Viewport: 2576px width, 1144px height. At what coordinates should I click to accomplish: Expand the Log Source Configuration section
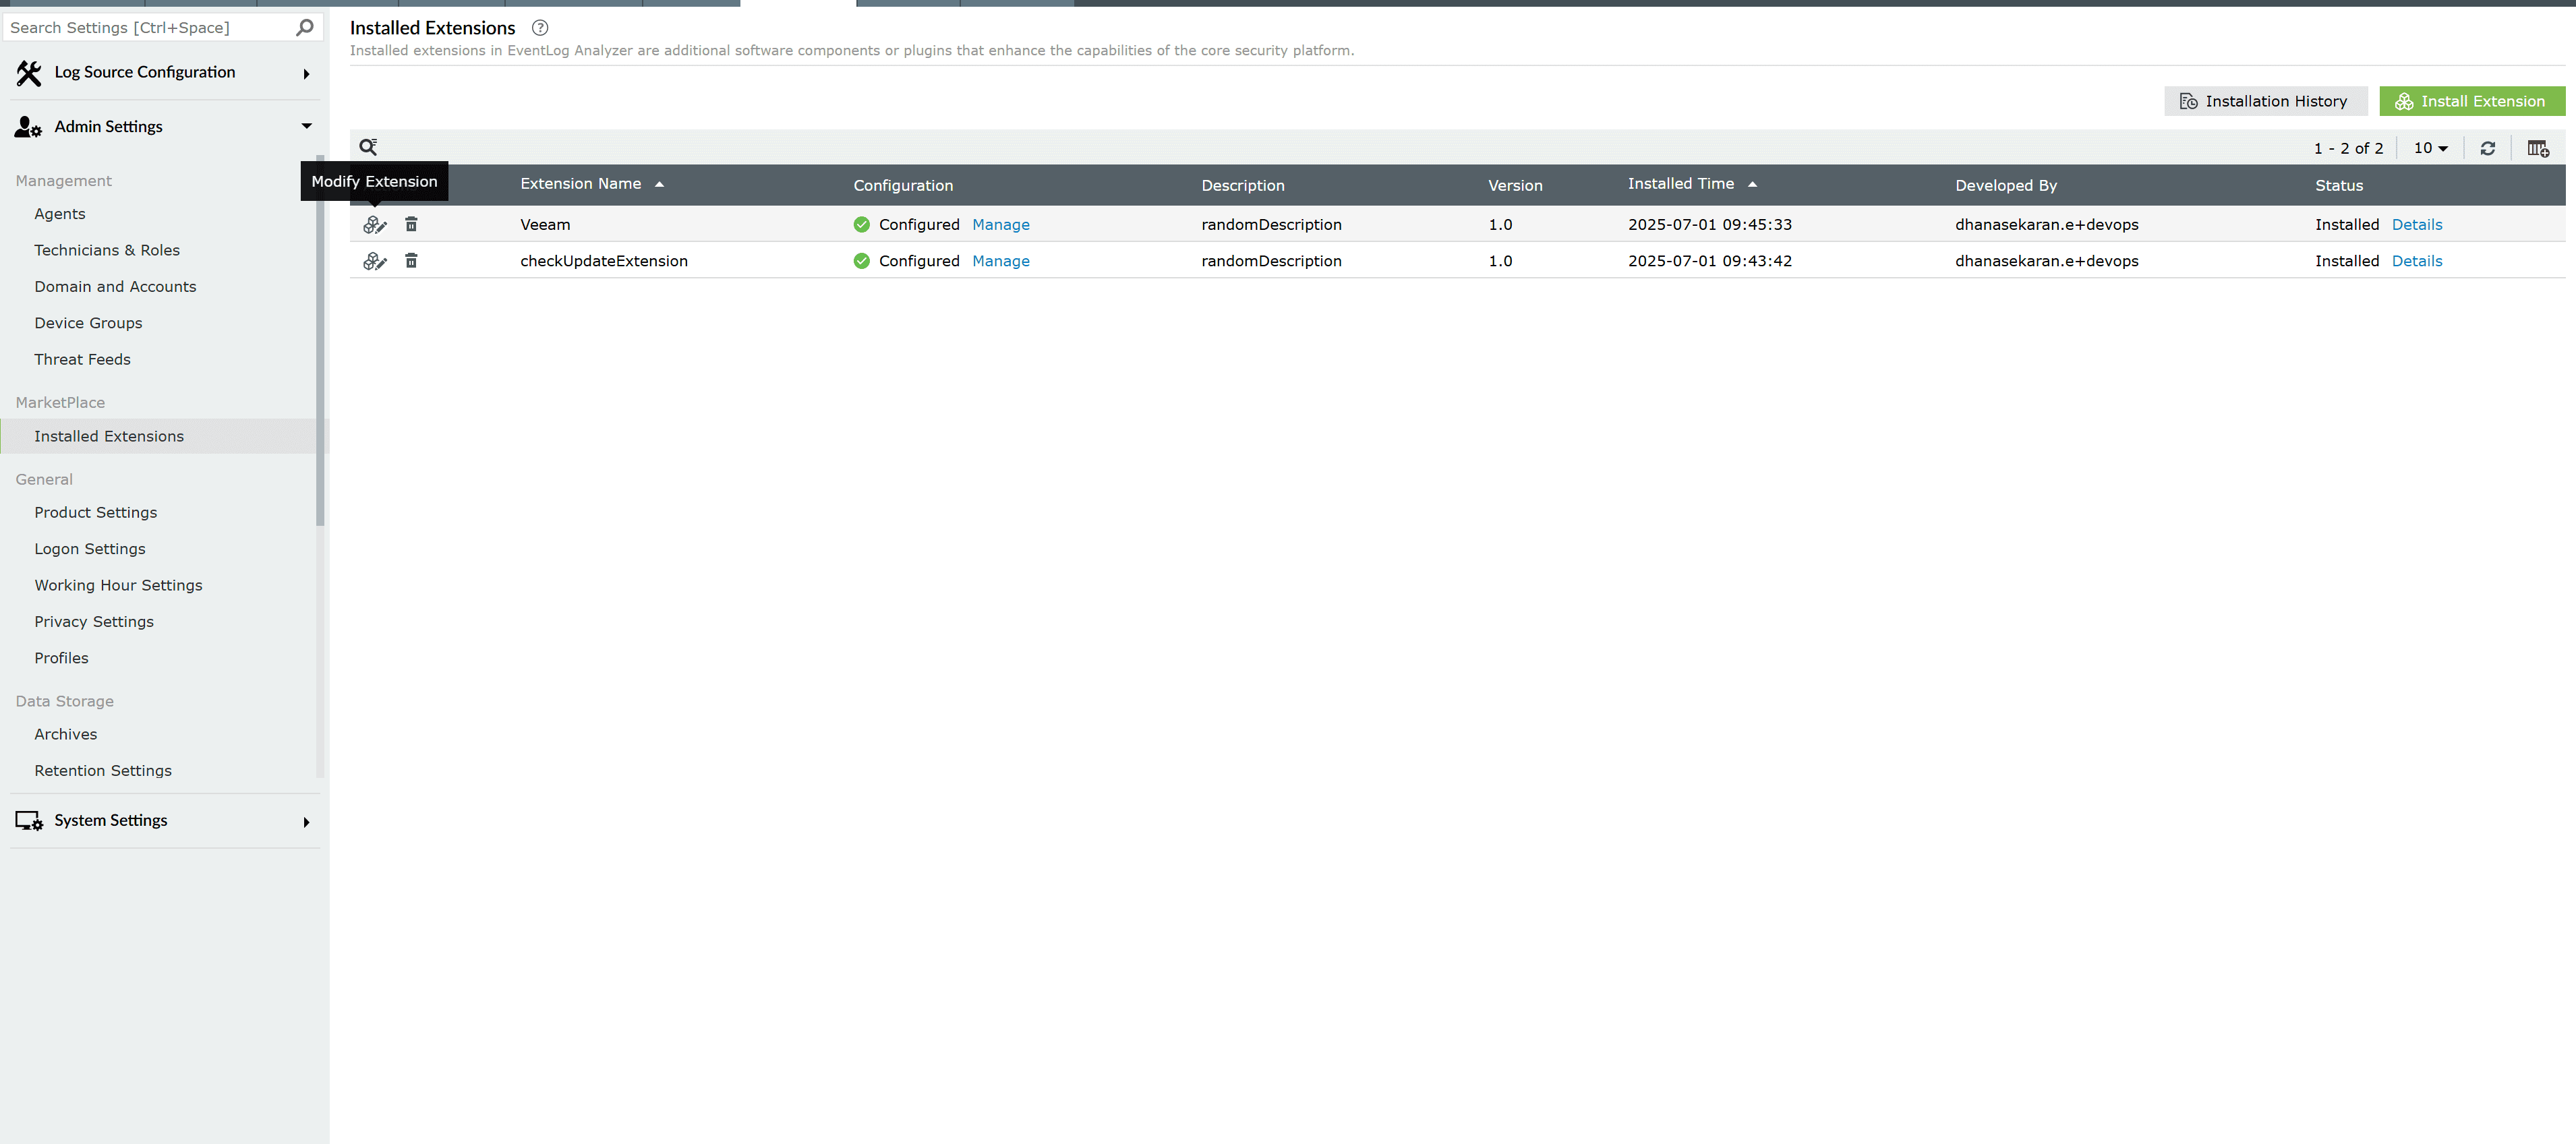coord(306,73)
